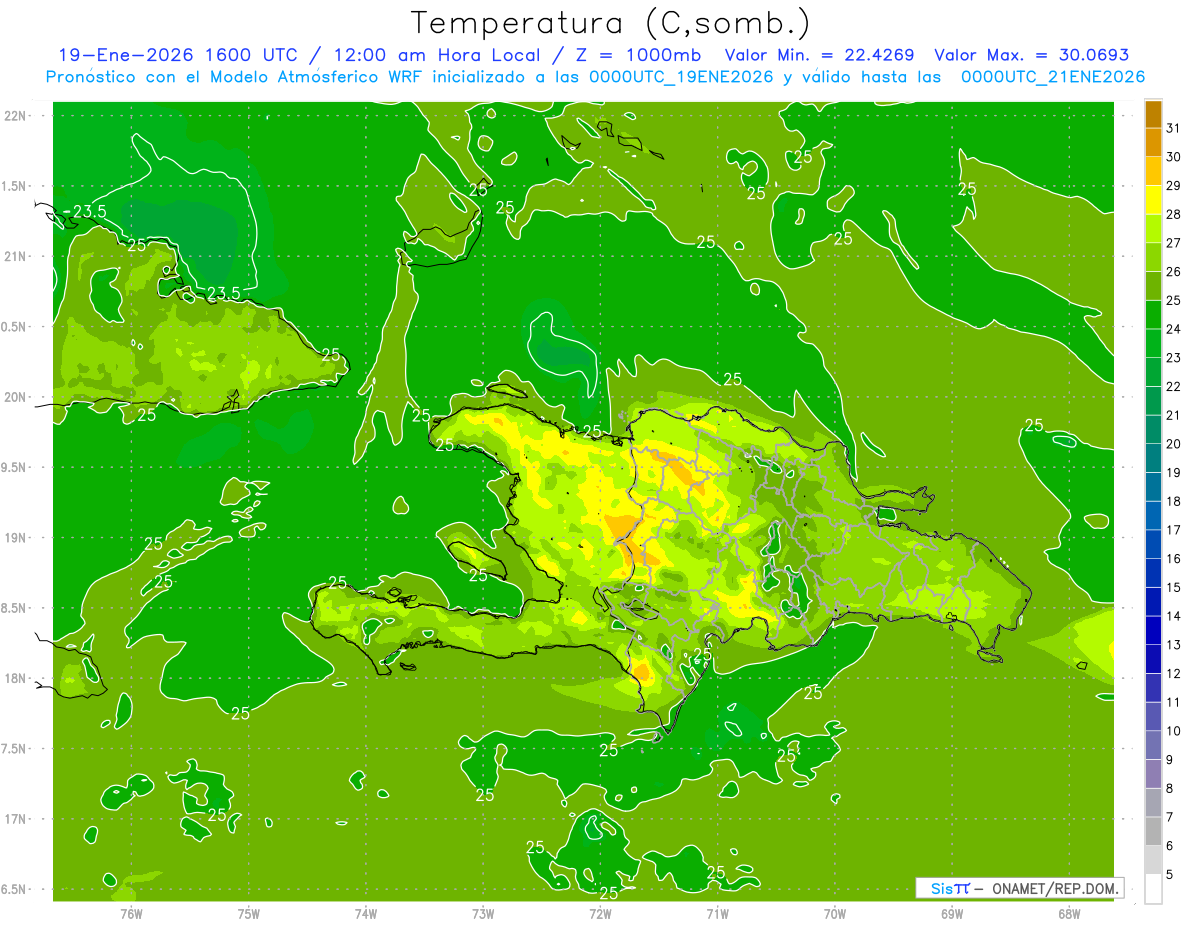Click the legend scale value 30
This screenshot has width=1200, height=927.
click(1173, 157)
